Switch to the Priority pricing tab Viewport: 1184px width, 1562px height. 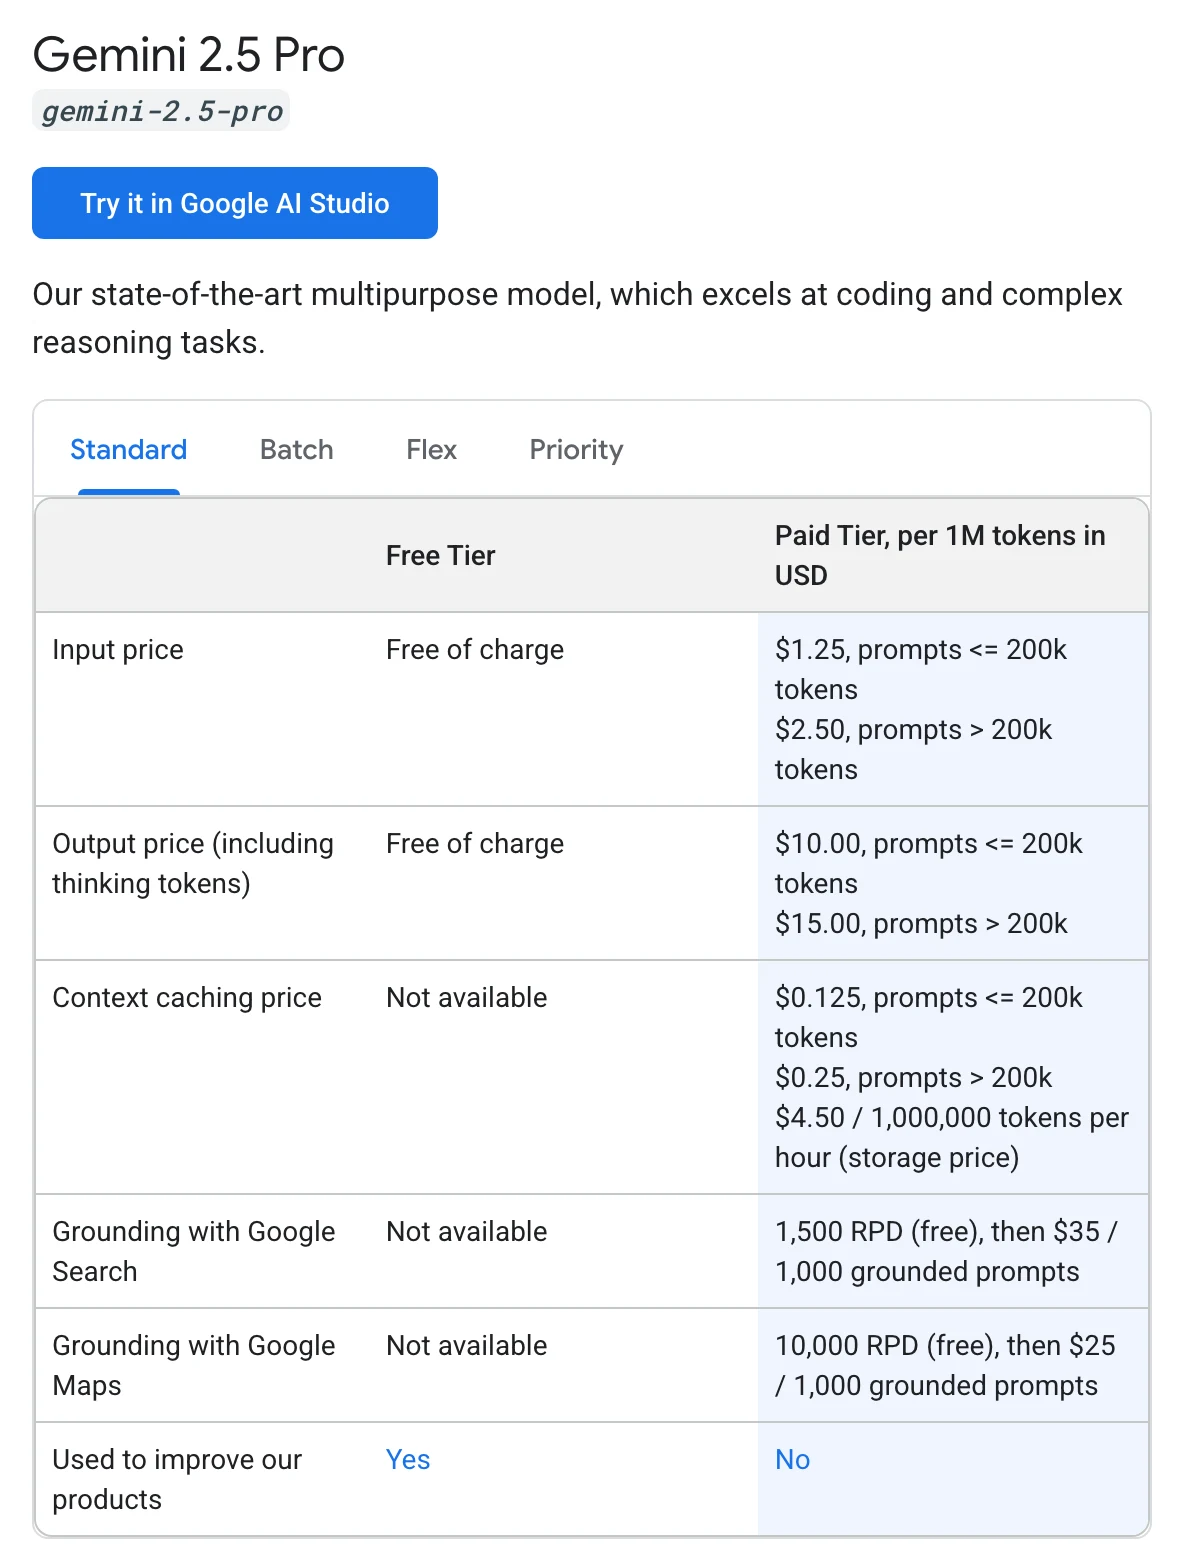576,450
